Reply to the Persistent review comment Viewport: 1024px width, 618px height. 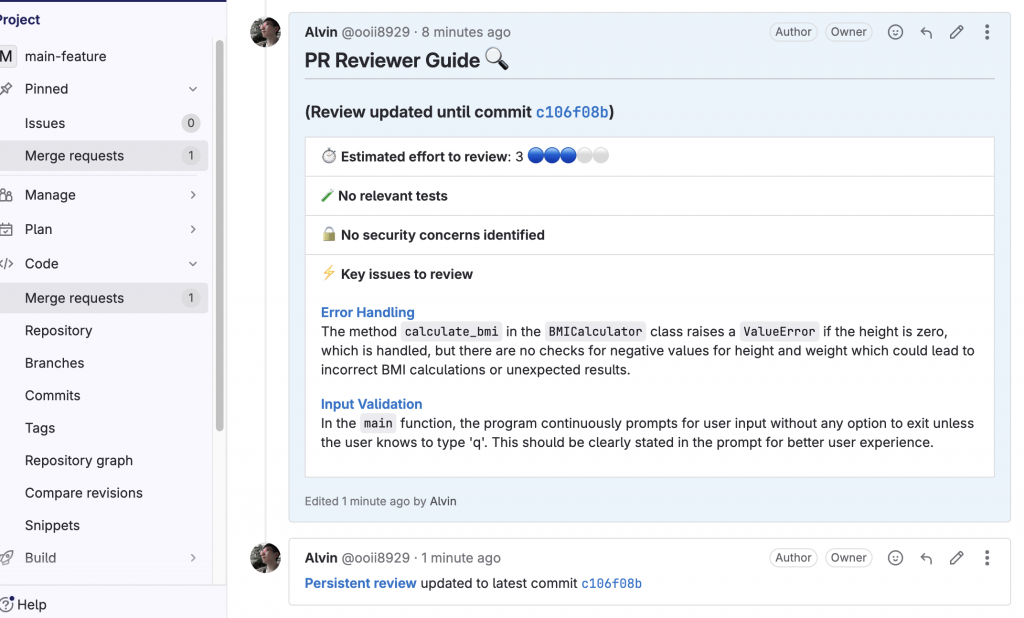coord(925,558)
